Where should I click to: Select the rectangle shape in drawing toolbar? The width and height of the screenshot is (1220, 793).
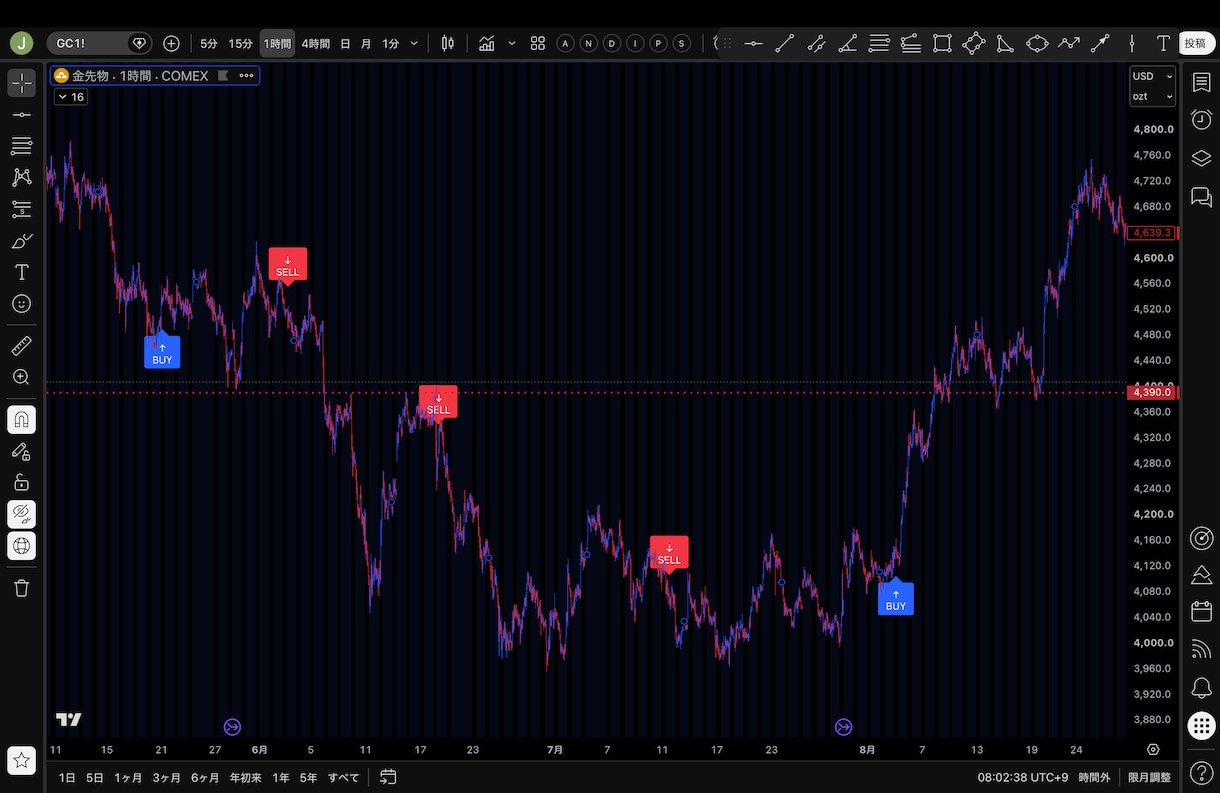(x=942, y=43)
